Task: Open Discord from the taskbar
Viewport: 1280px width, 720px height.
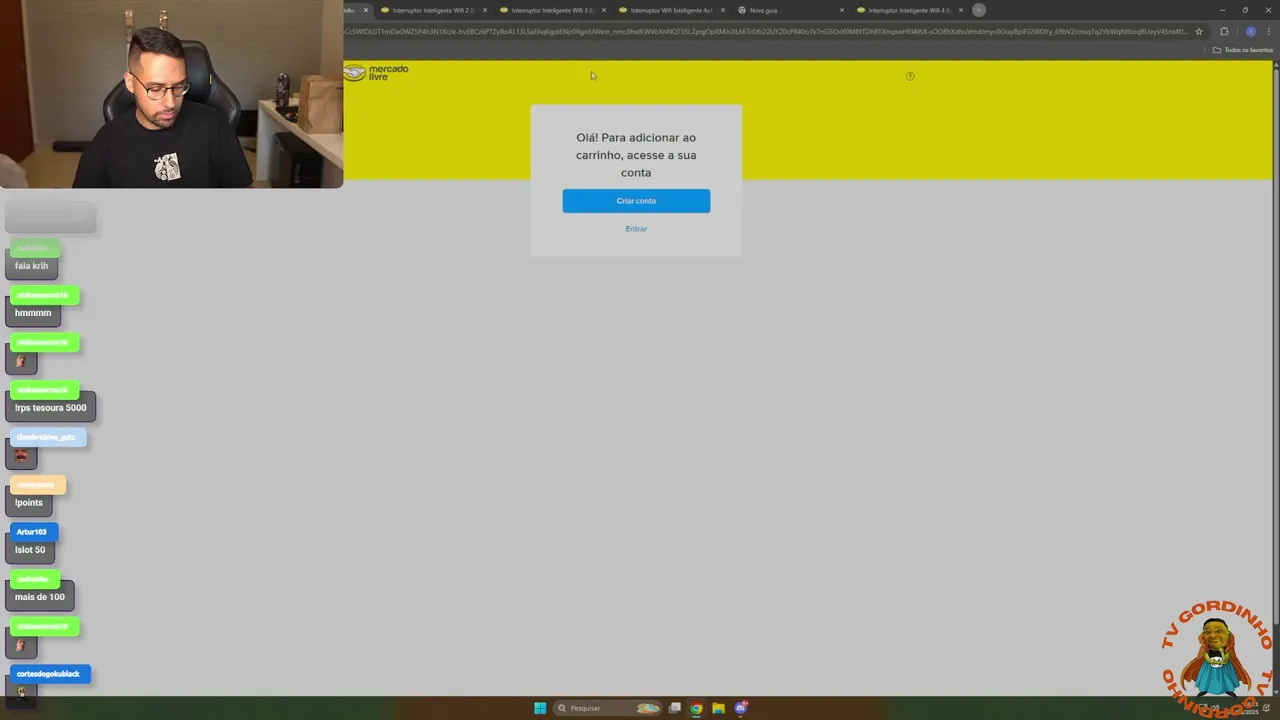Action: [741, 708]
